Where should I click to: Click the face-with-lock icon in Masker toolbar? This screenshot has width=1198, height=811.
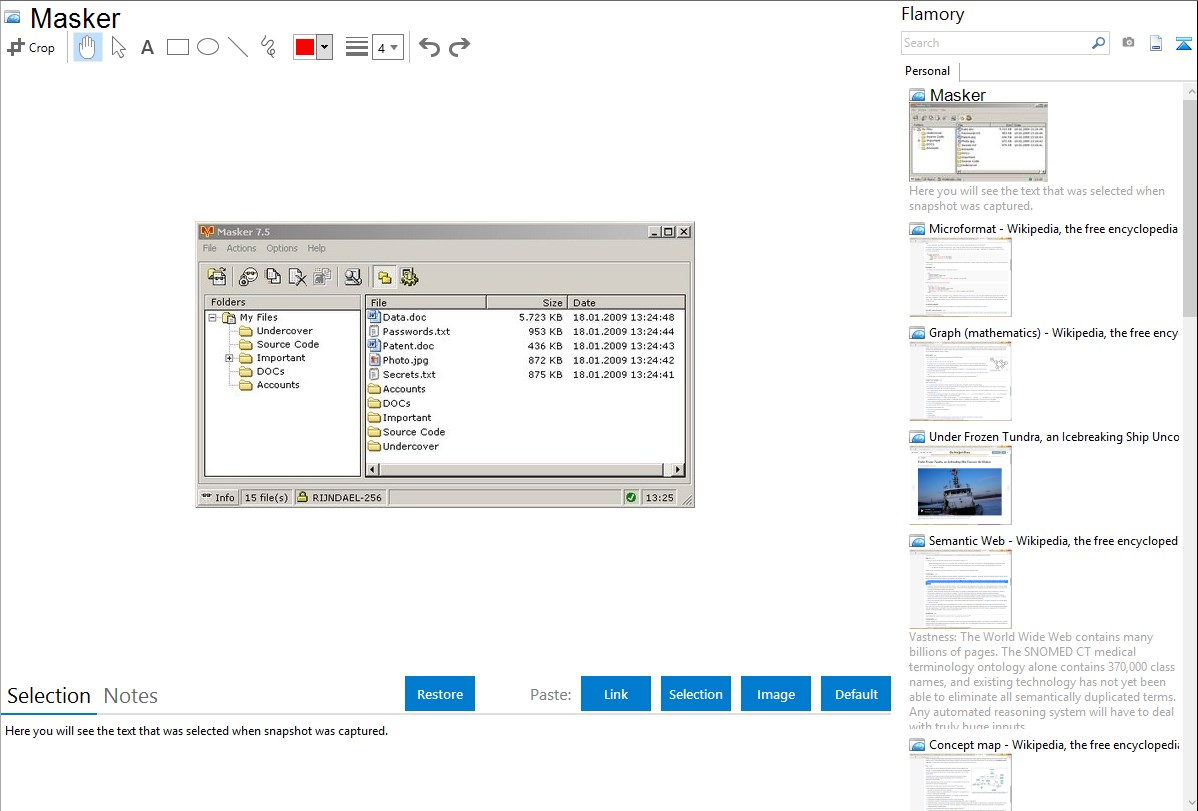pyautogui.click(x=248, y=277)
